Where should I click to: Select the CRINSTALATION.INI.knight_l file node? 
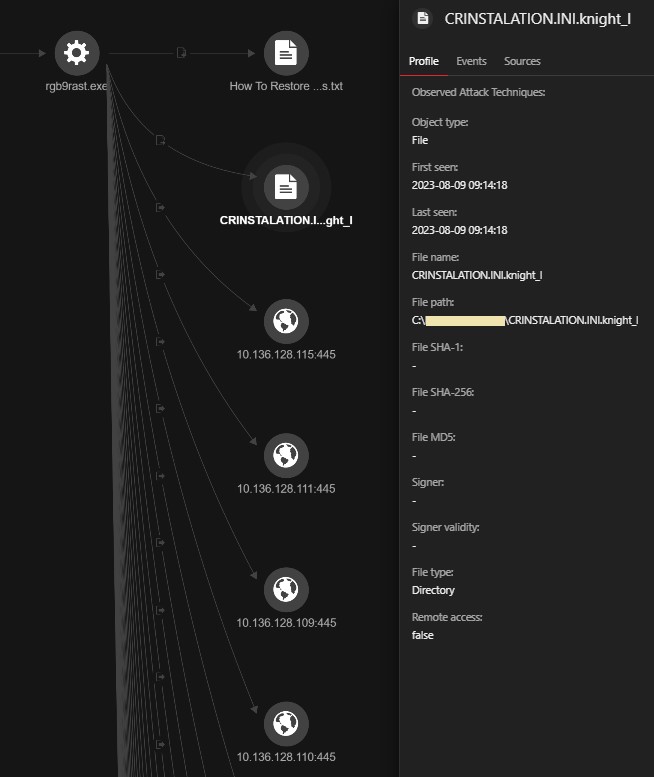pos(286,186)
